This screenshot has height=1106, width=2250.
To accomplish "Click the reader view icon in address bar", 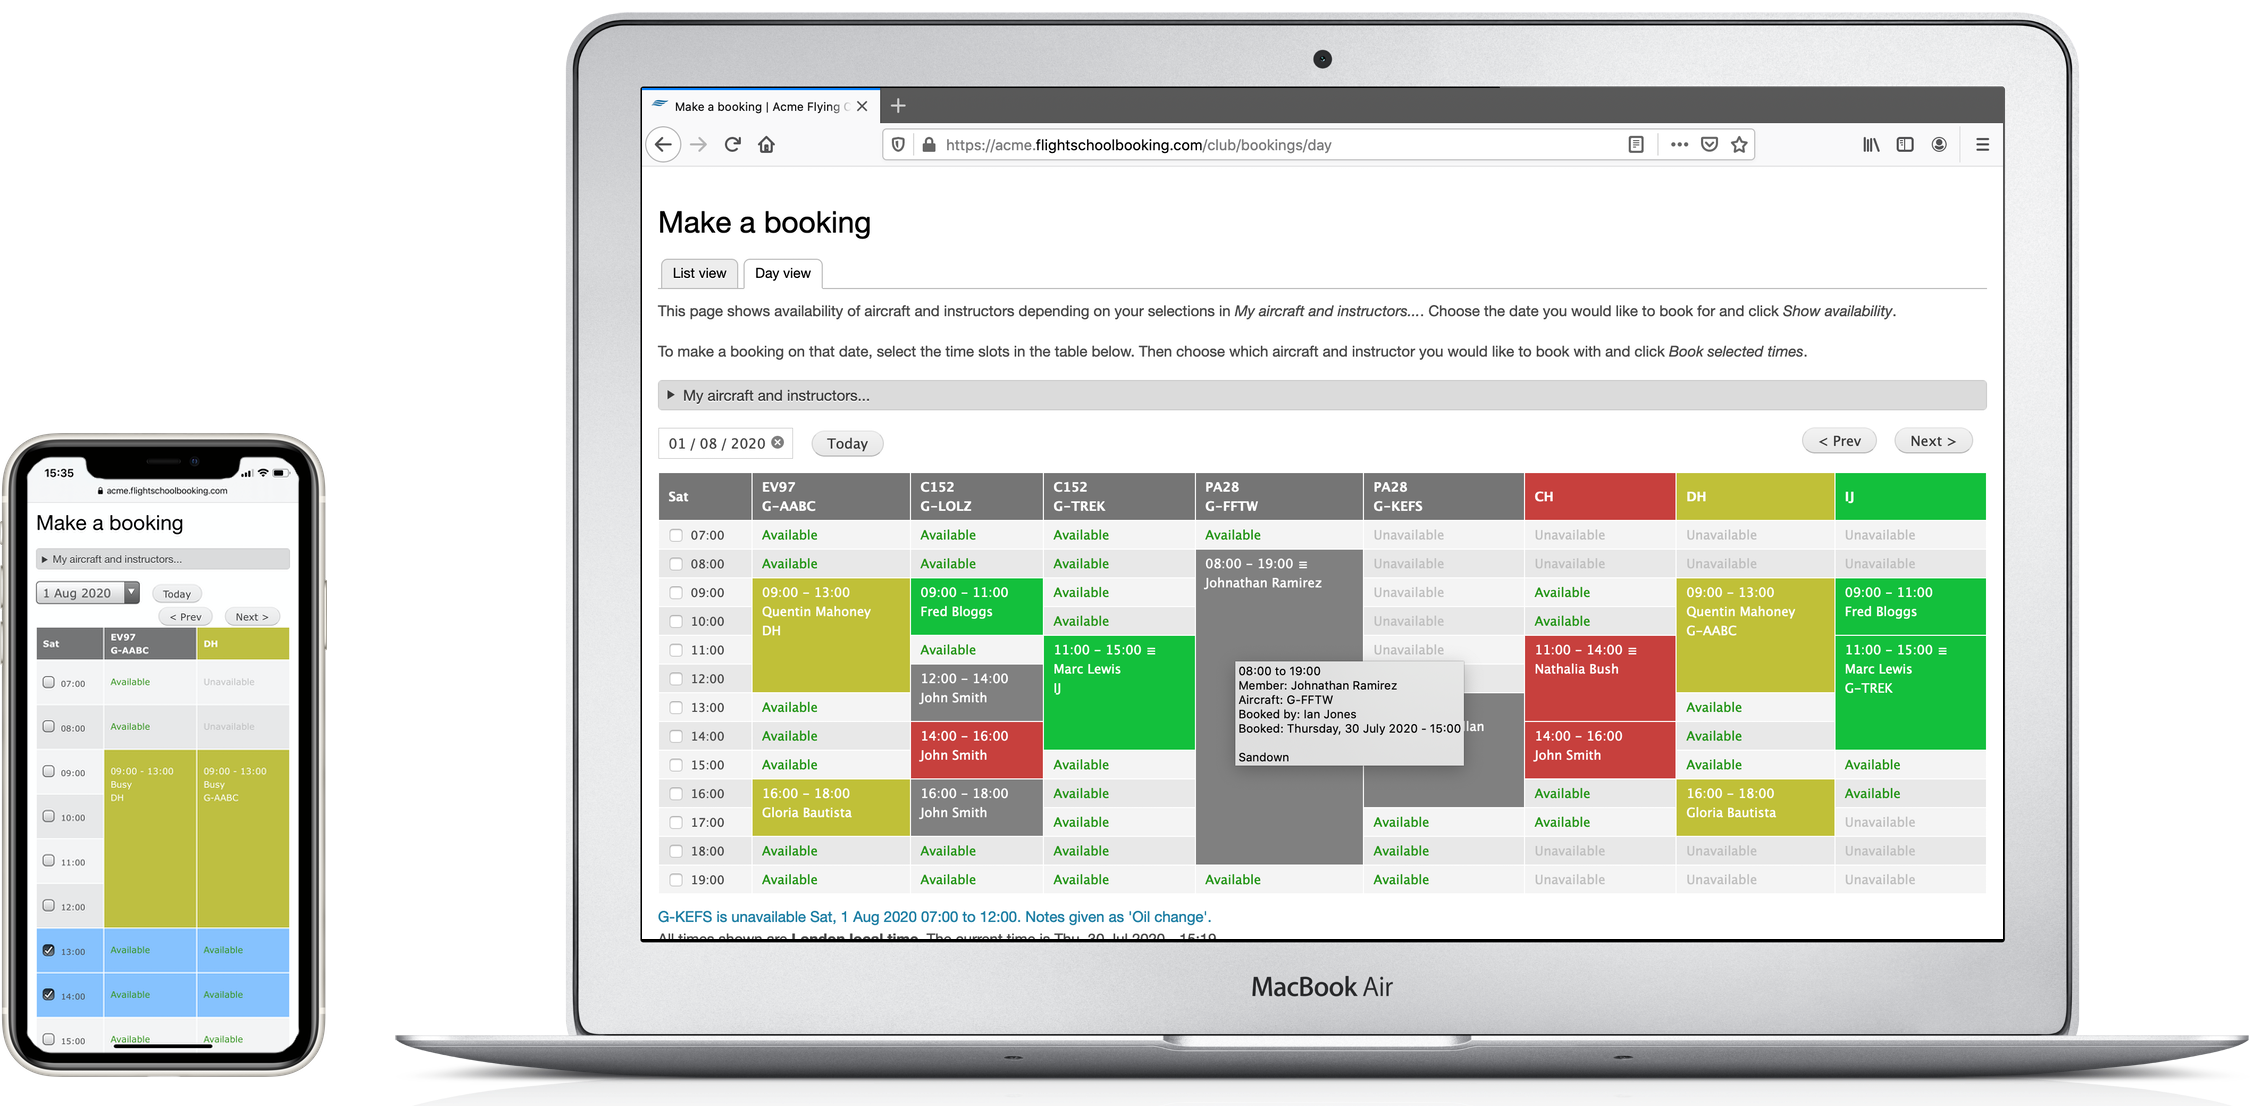I will (x=1637, y=143).
